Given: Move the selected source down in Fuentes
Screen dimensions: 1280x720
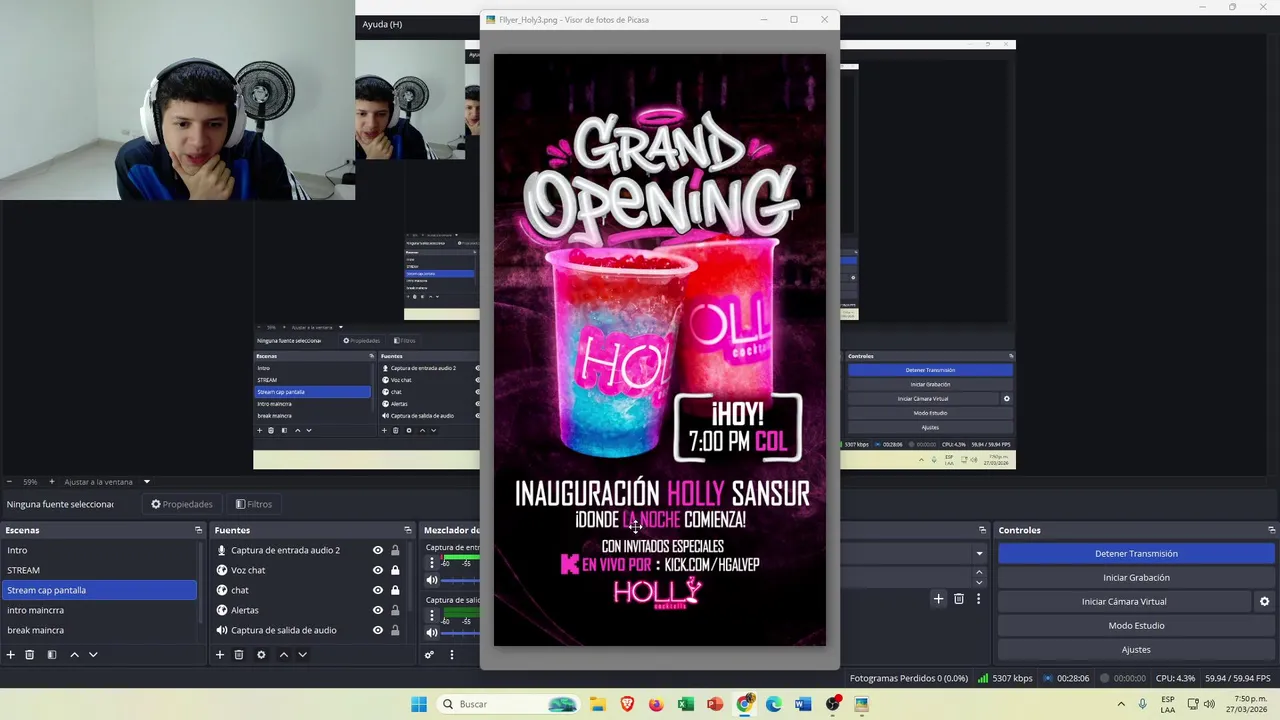Looking at the screenshot, I should pyautogui.click(x=302, y=655).
